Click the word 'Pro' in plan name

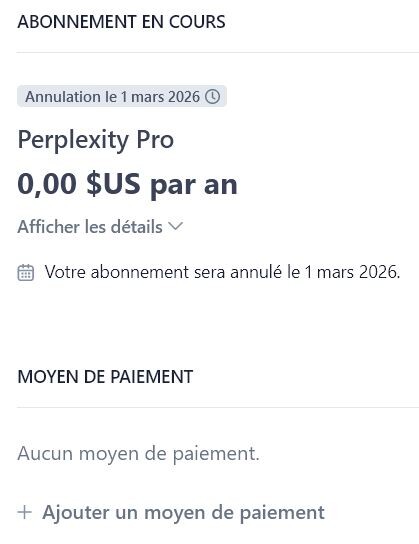[155, 140]
